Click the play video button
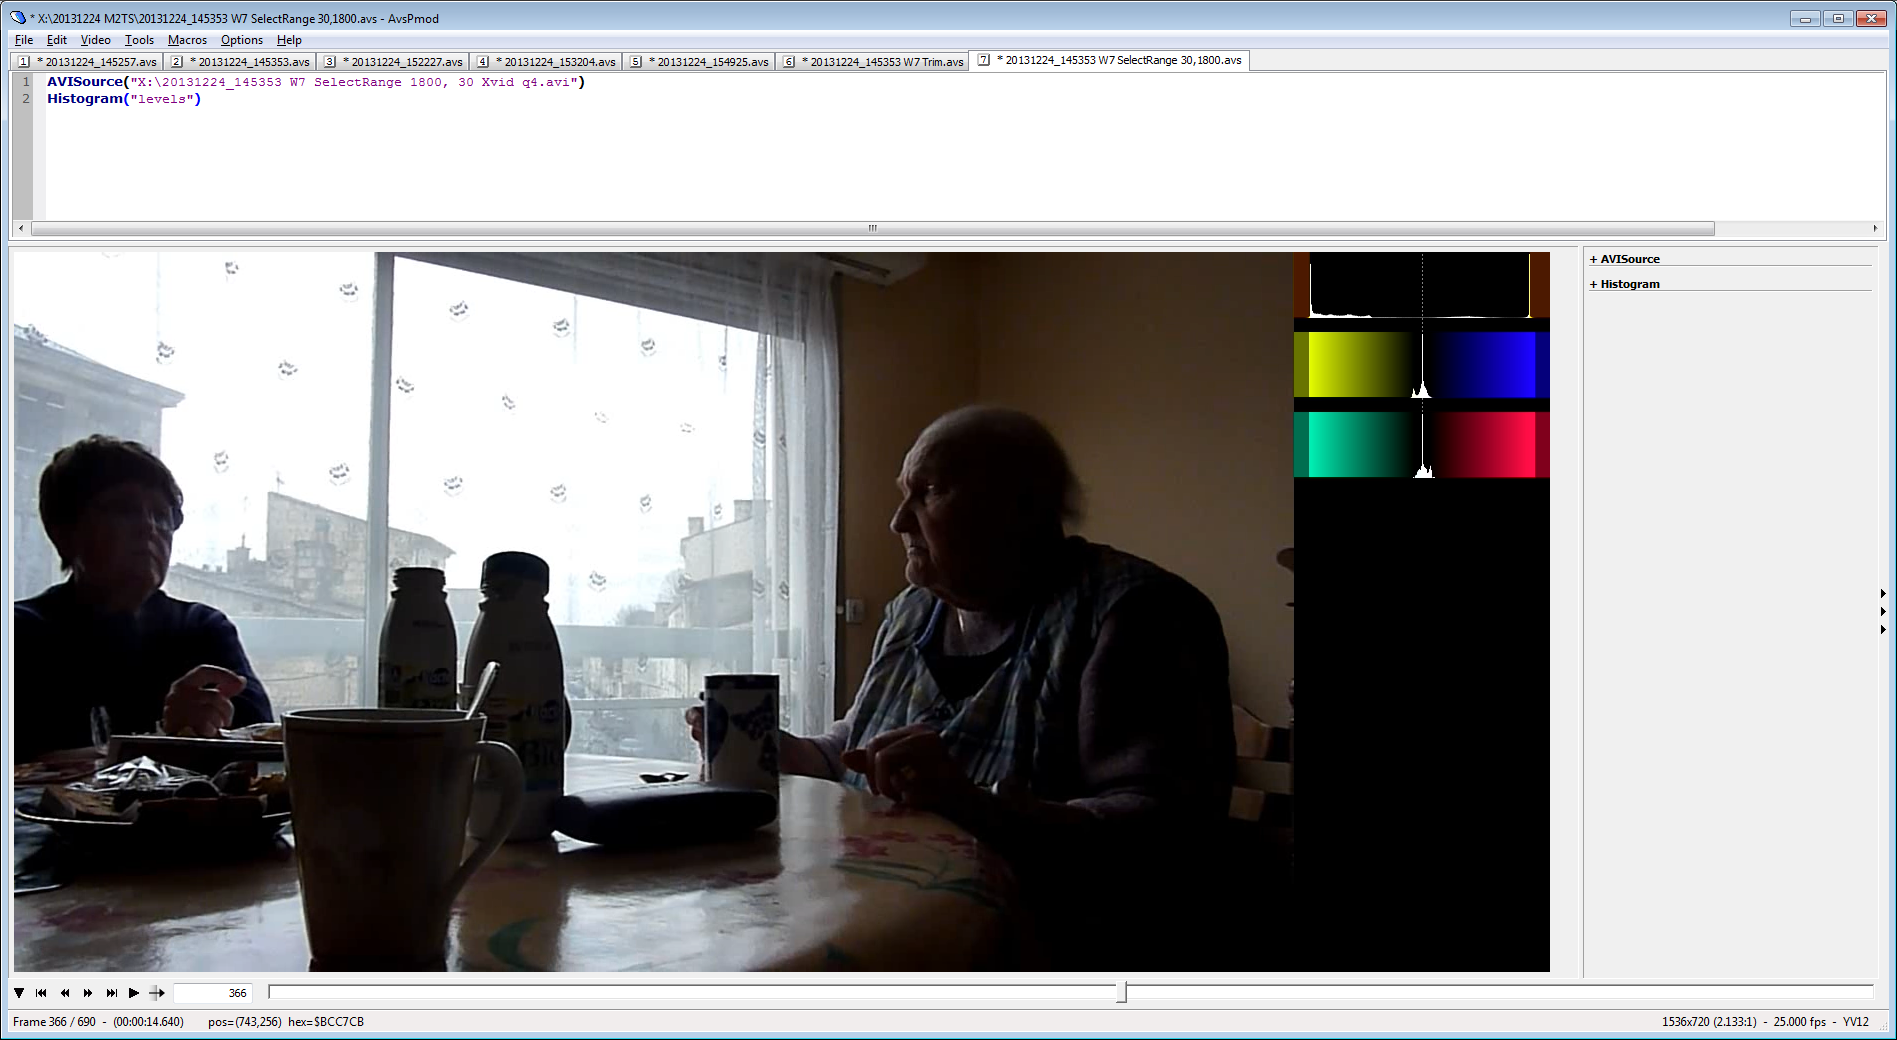Image resolution: width=1897 pixels, height=1040 pixels. [x=134, y=993]
